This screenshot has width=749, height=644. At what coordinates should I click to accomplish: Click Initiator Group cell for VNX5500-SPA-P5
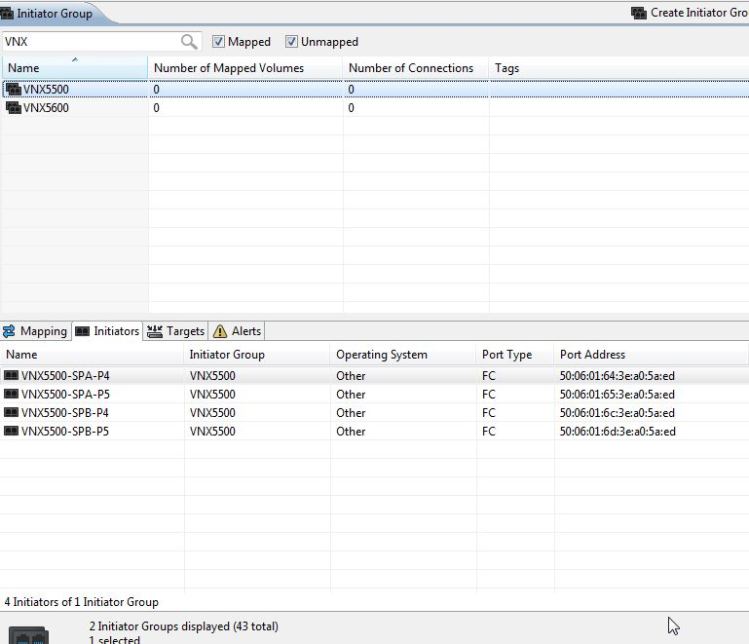(213, 395)
